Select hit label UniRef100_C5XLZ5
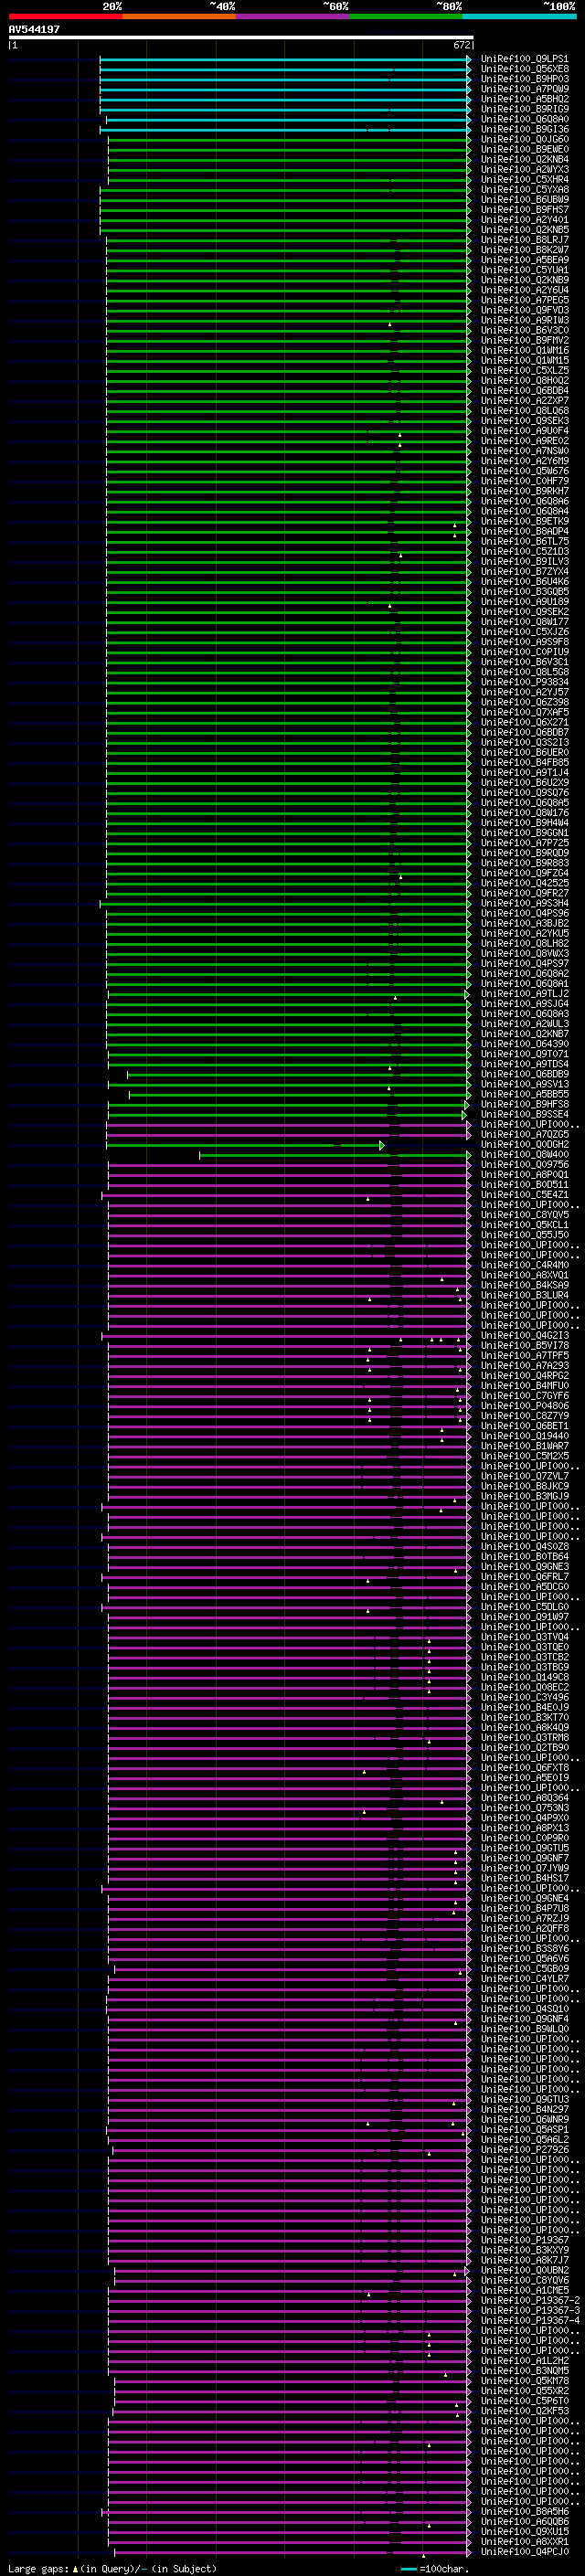This screenshot has width=585, height=2576. (524, 370)
